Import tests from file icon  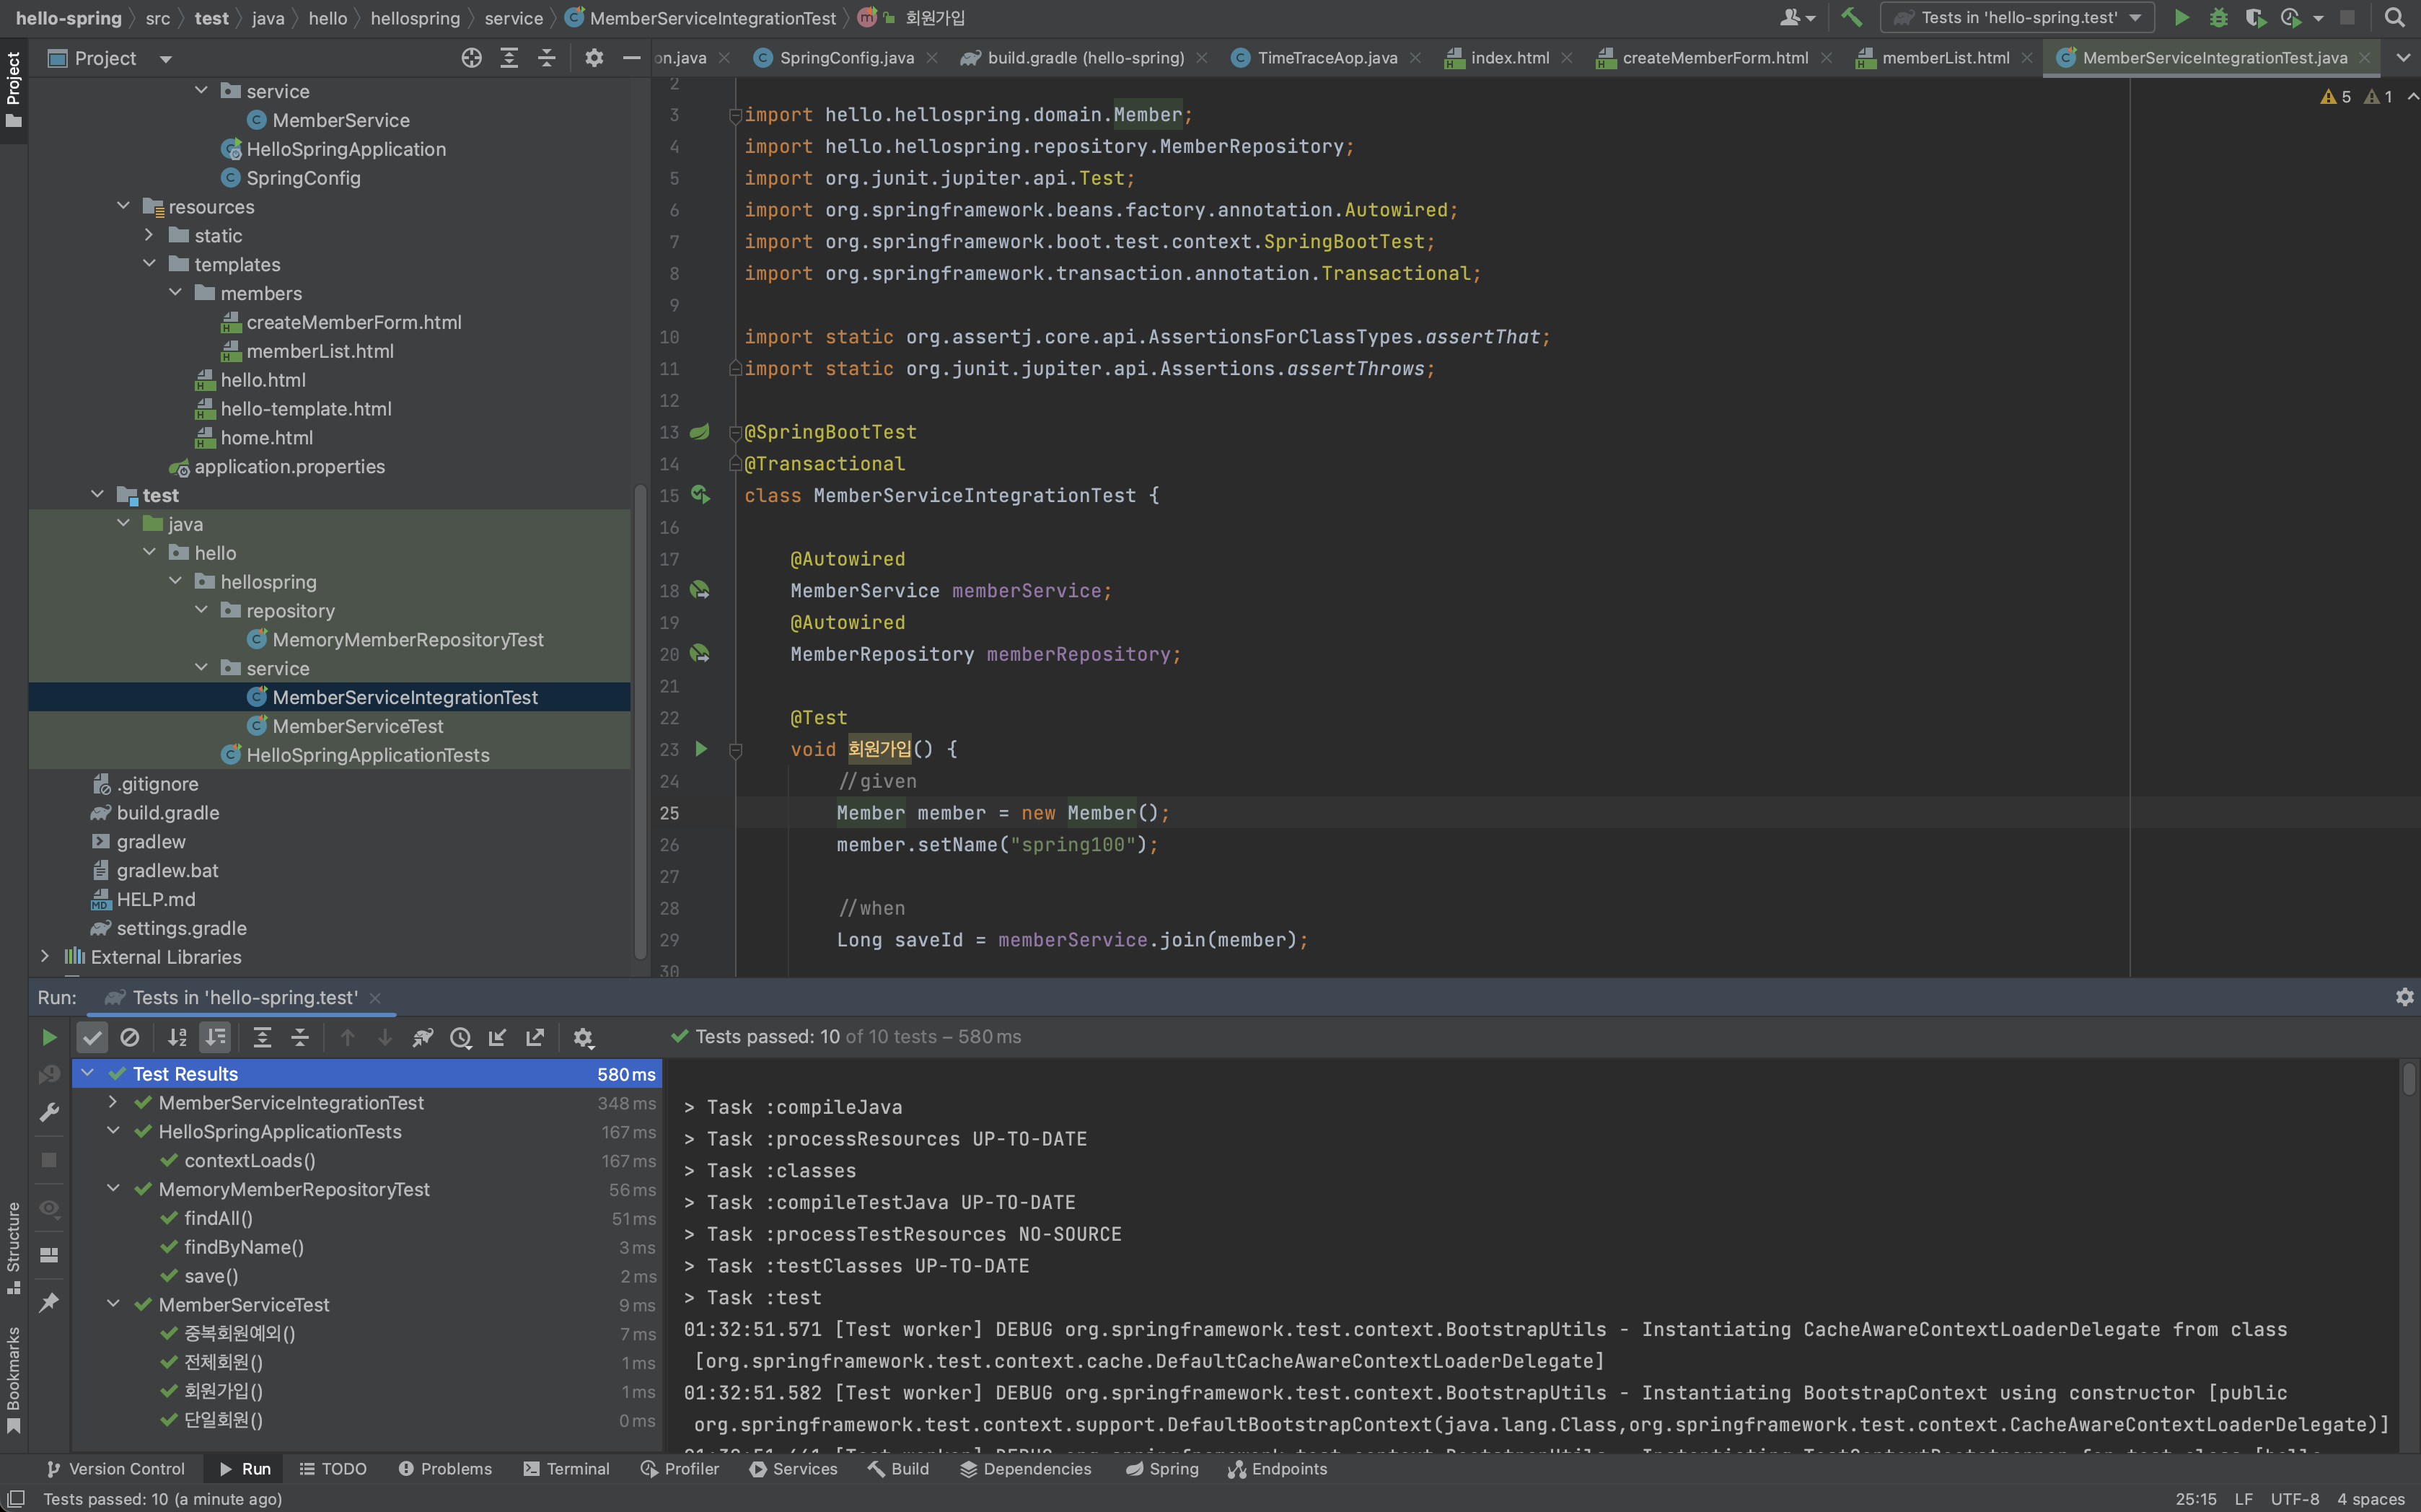pyautogui.click(x=497, y=1037)
